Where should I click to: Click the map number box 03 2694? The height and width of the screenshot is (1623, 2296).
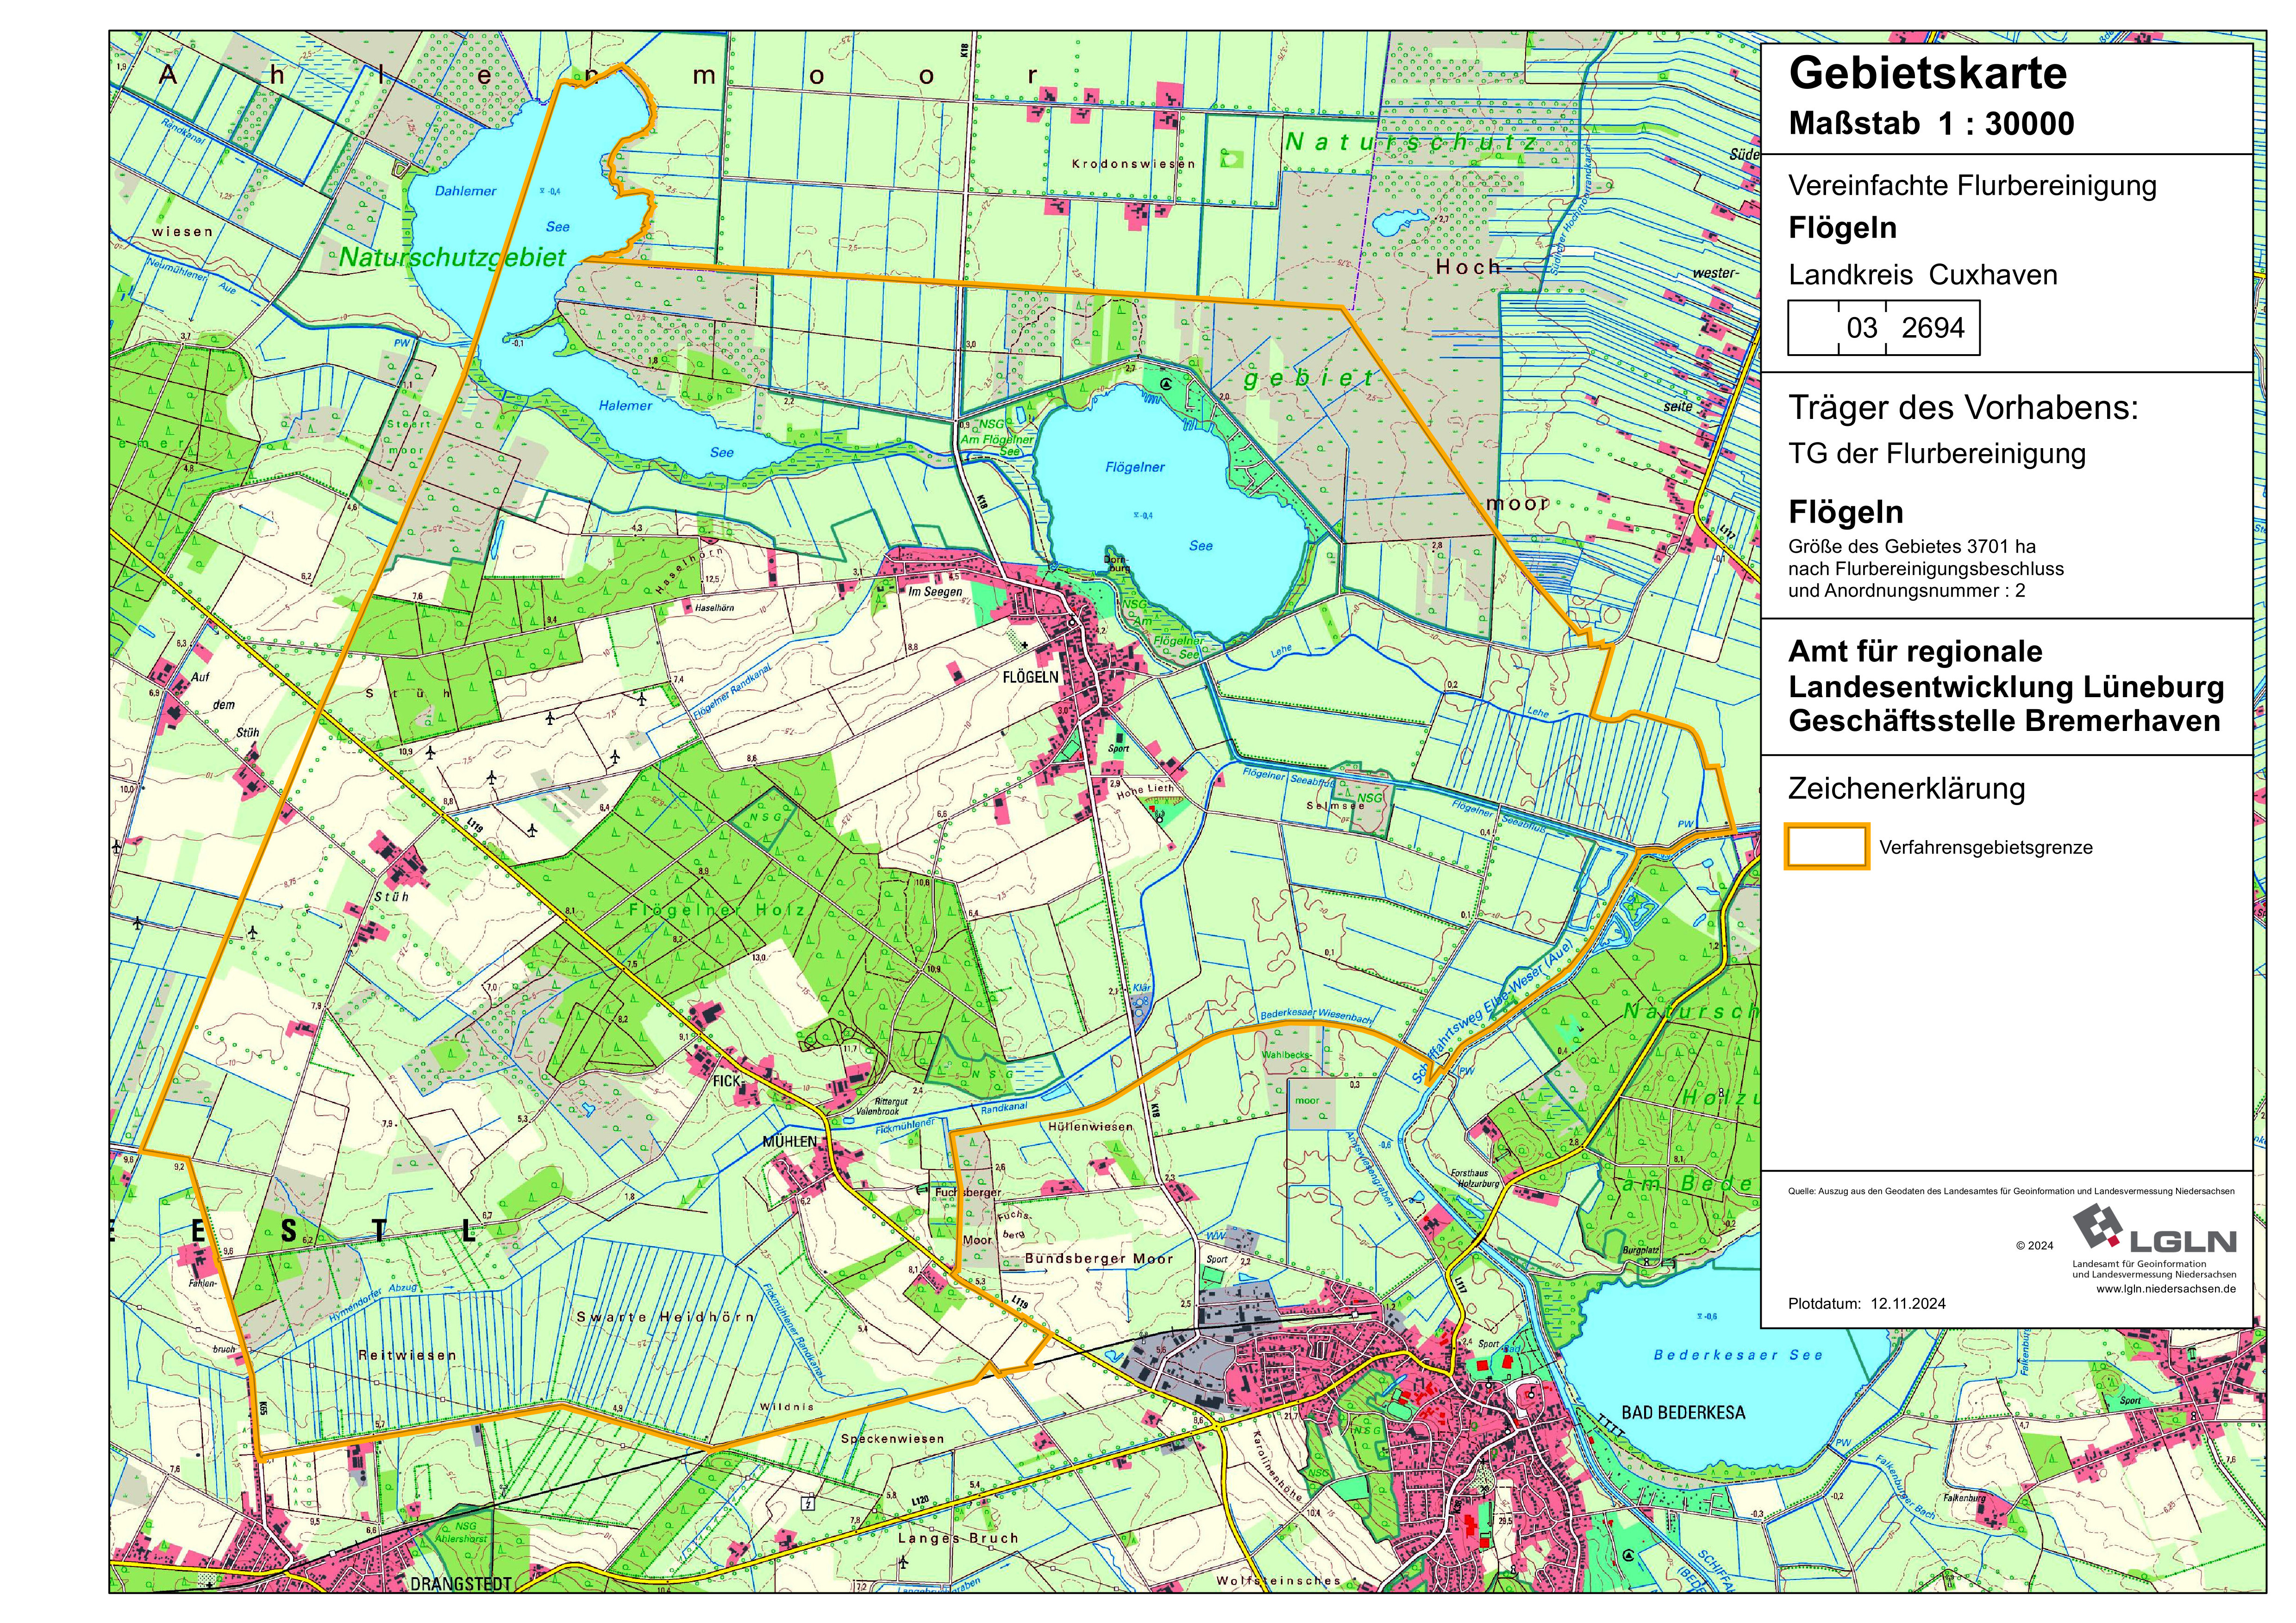coord(1883,328)
